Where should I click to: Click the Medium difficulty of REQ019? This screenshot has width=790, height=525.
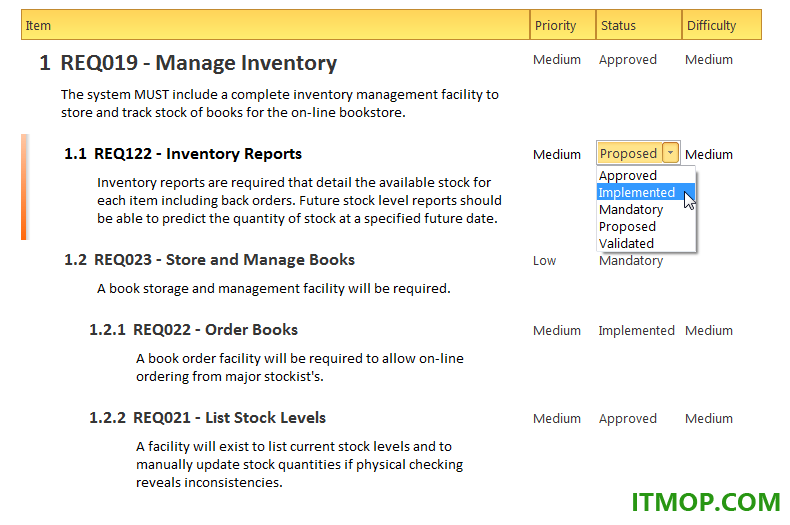point(709,59)
